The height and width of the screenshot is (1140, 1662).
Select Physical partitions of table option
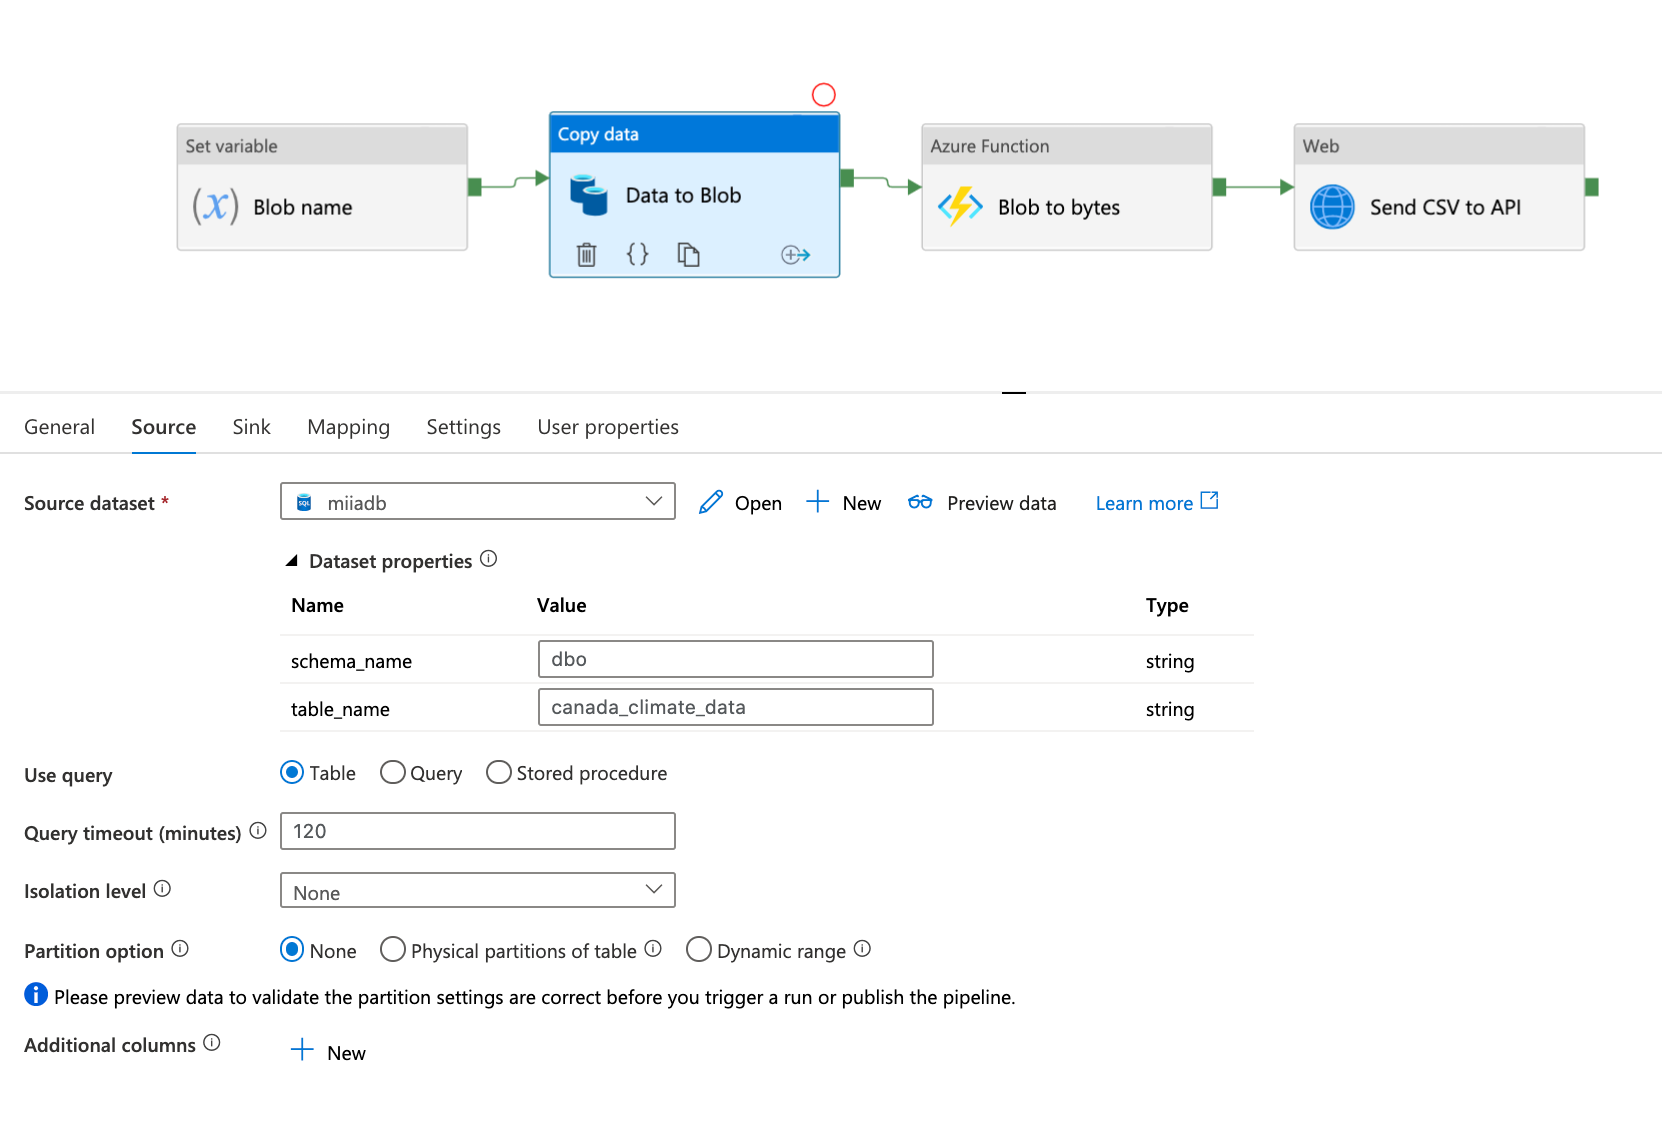pos(393,950)
